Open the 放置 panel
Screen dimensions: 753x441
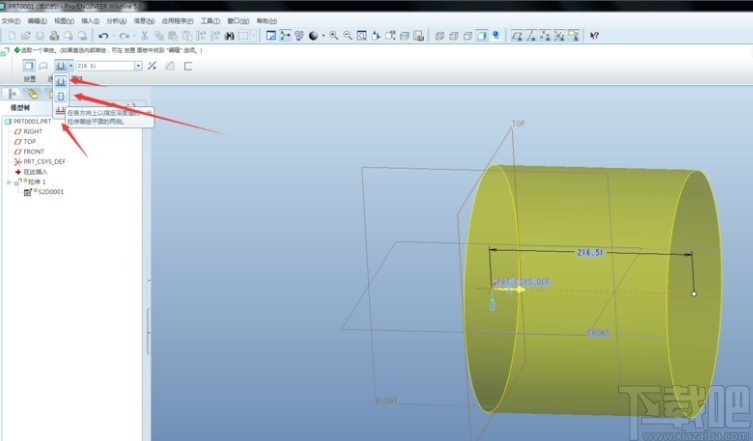(x=30, y=79)
